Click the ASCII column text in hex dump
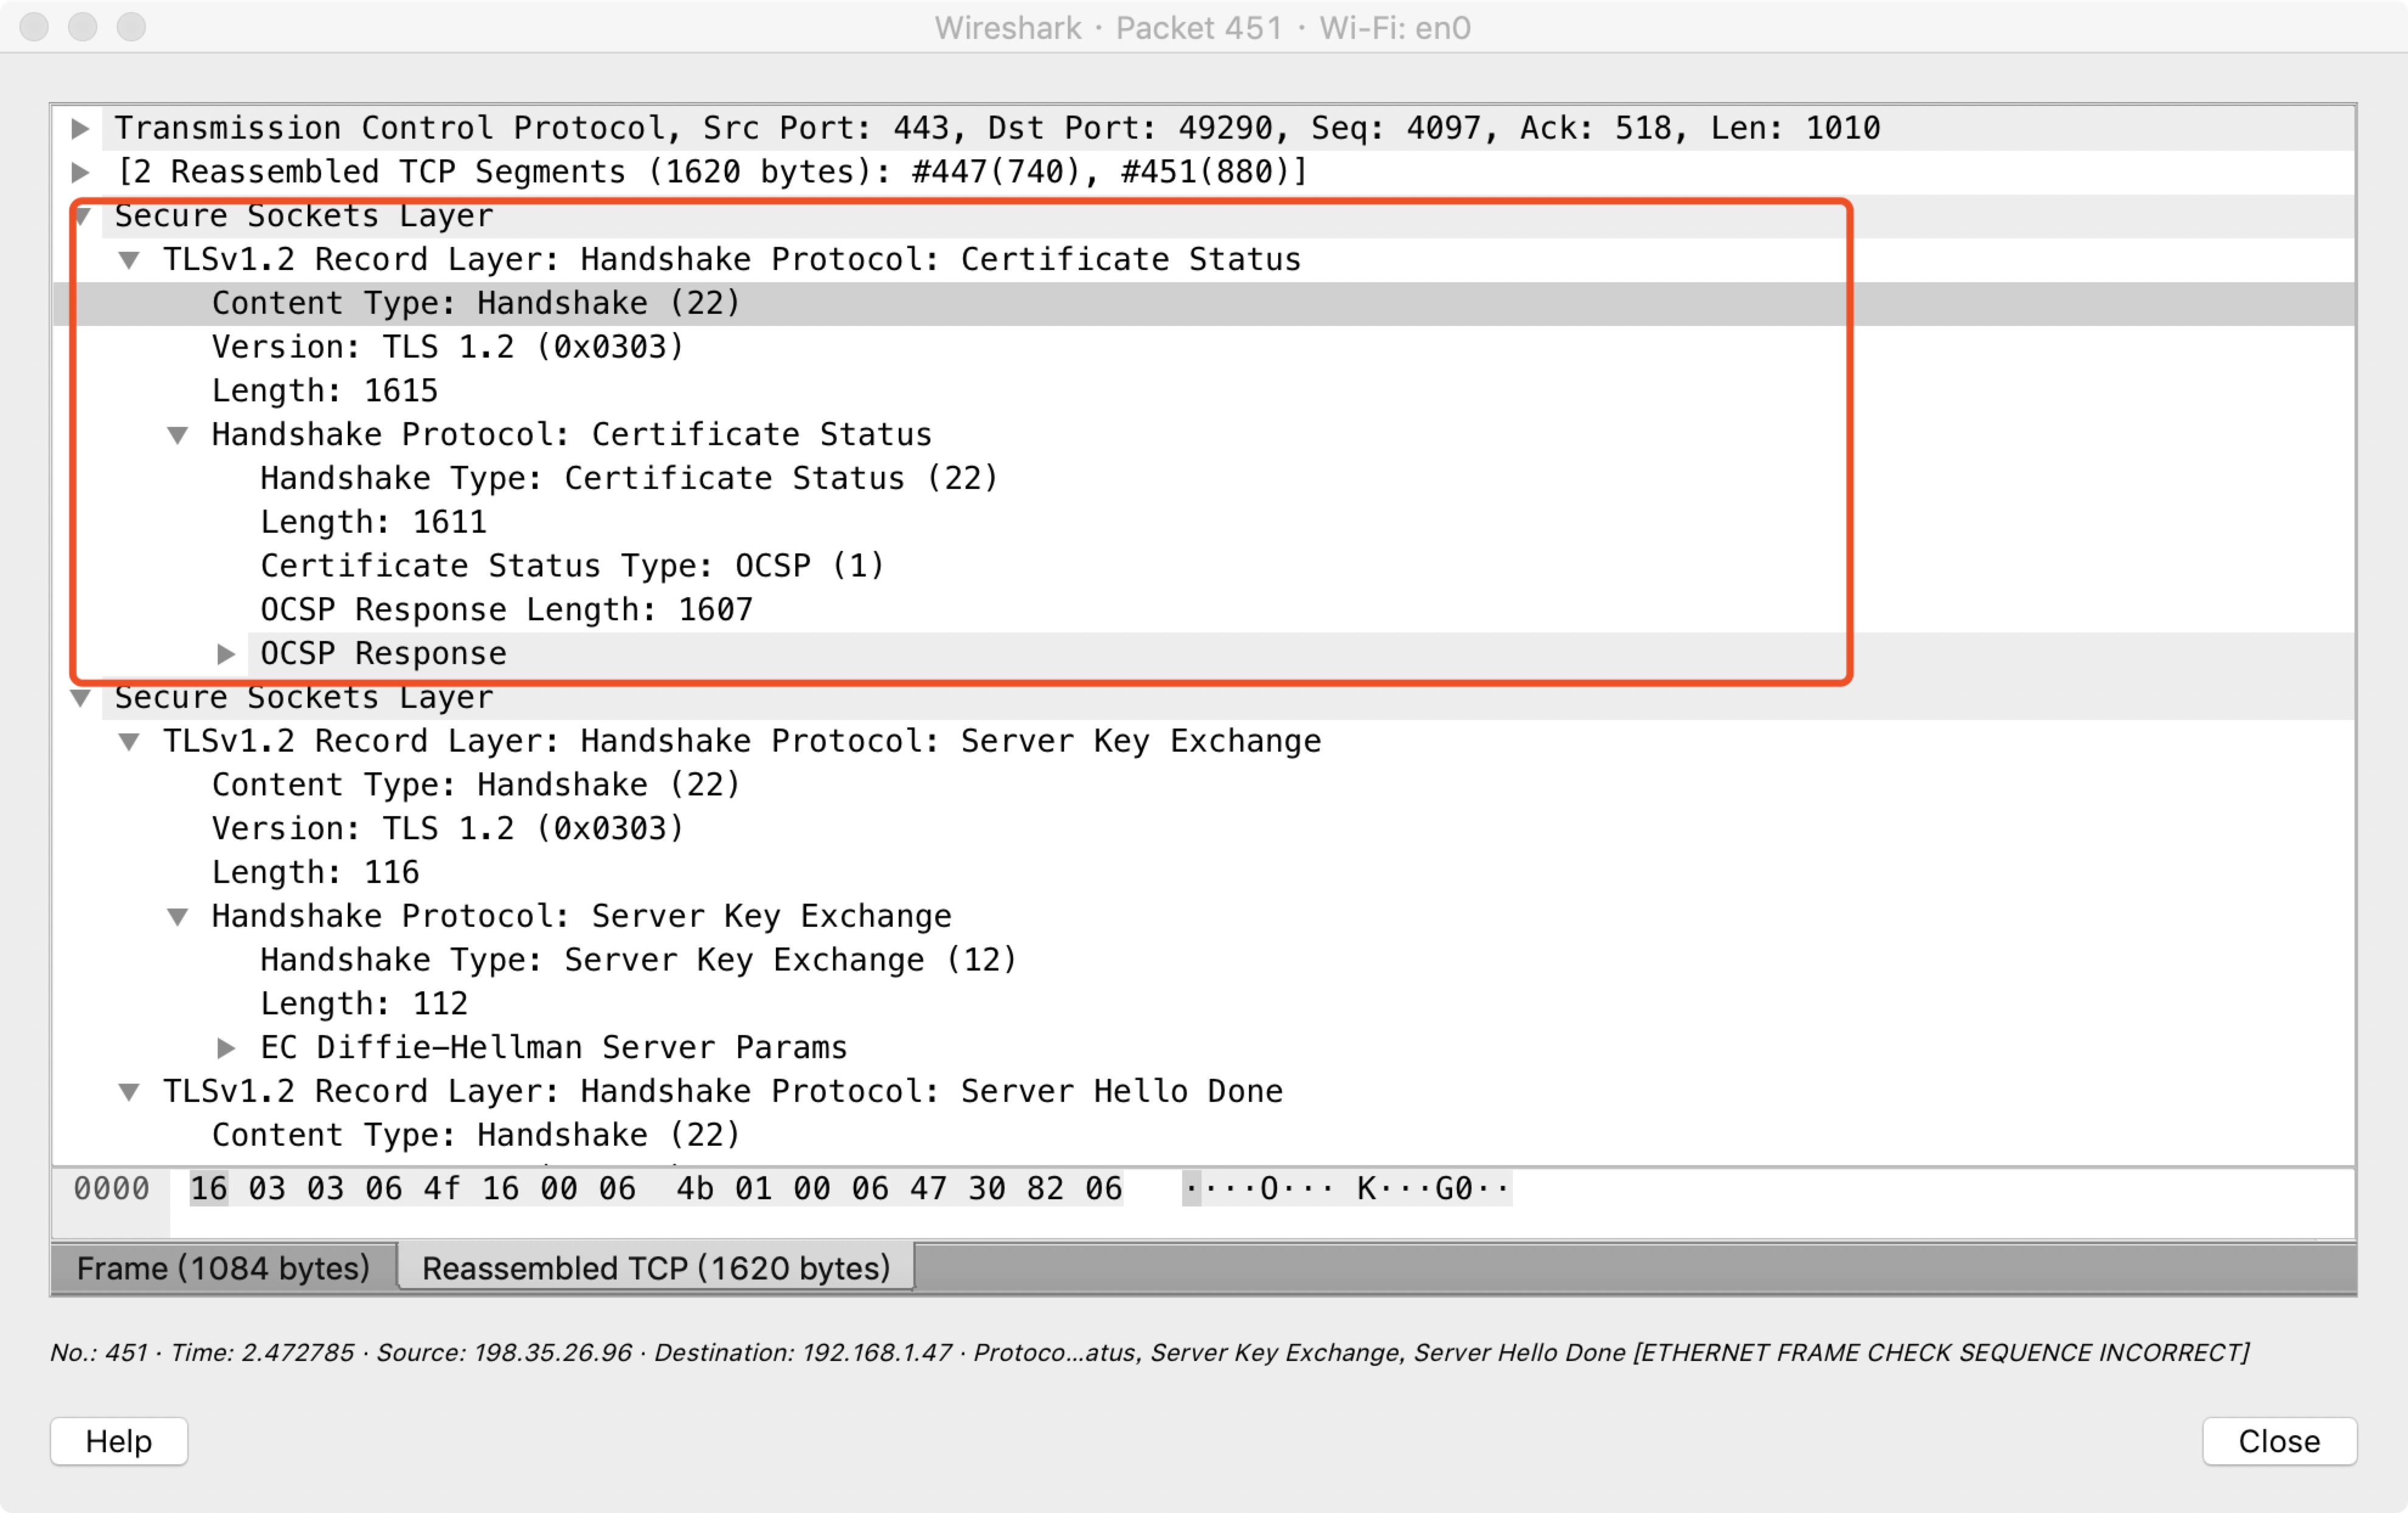 tap(1346, 1189)
